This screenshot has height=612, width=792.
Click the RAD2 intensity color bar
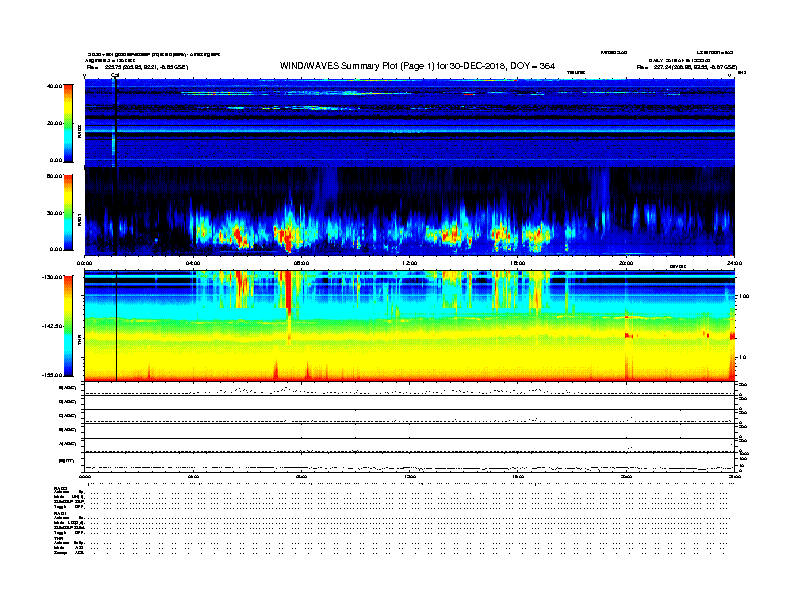point(68,123)
